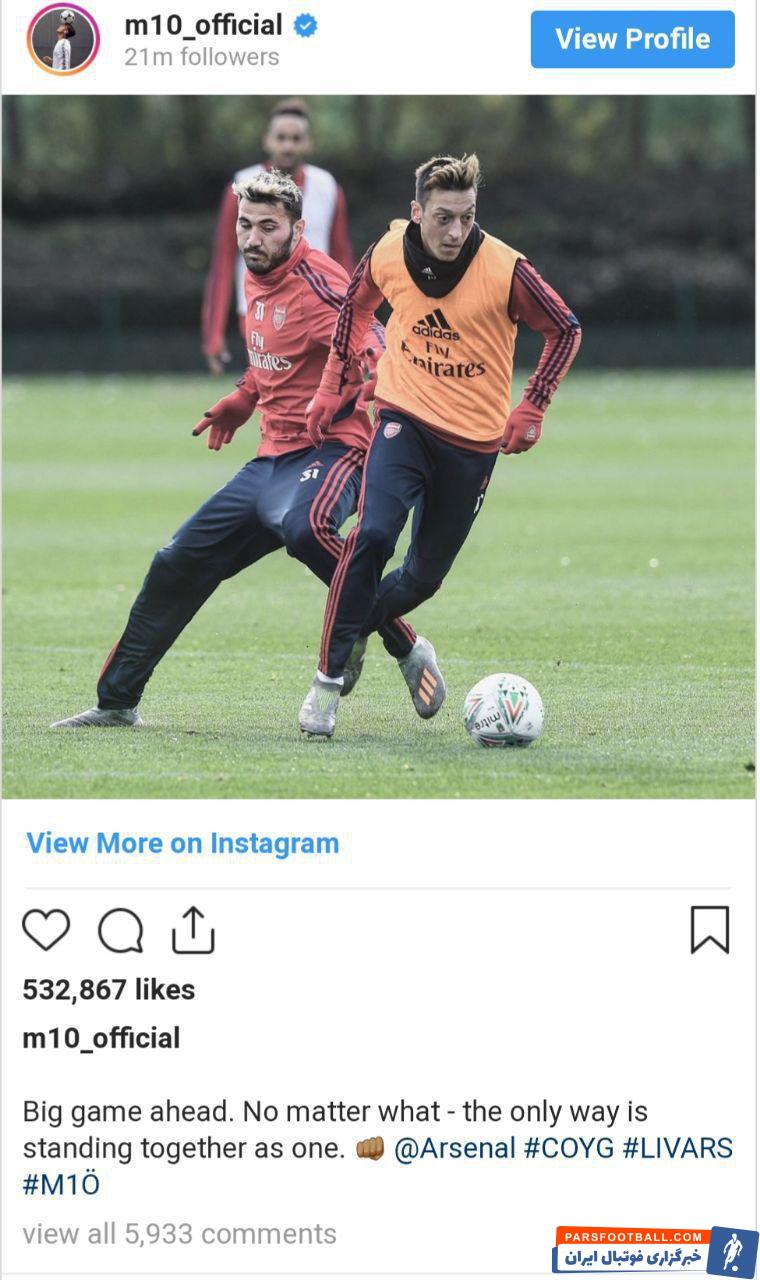Click the Parsfootball.com watermark logo

(x=655, y=1252)
